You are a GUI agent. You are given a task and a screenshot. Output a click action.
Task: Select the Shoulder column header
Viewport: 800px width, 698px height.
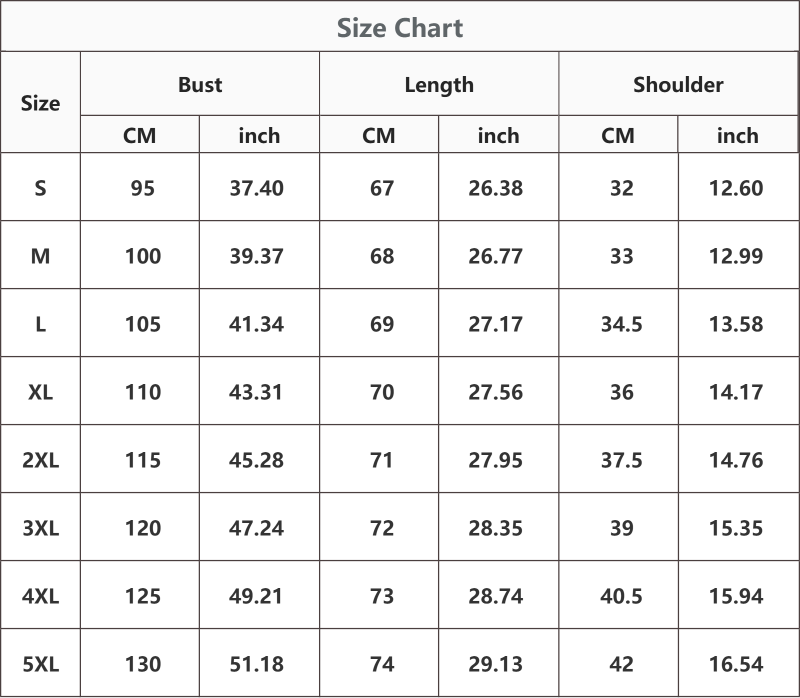point(678,85)
